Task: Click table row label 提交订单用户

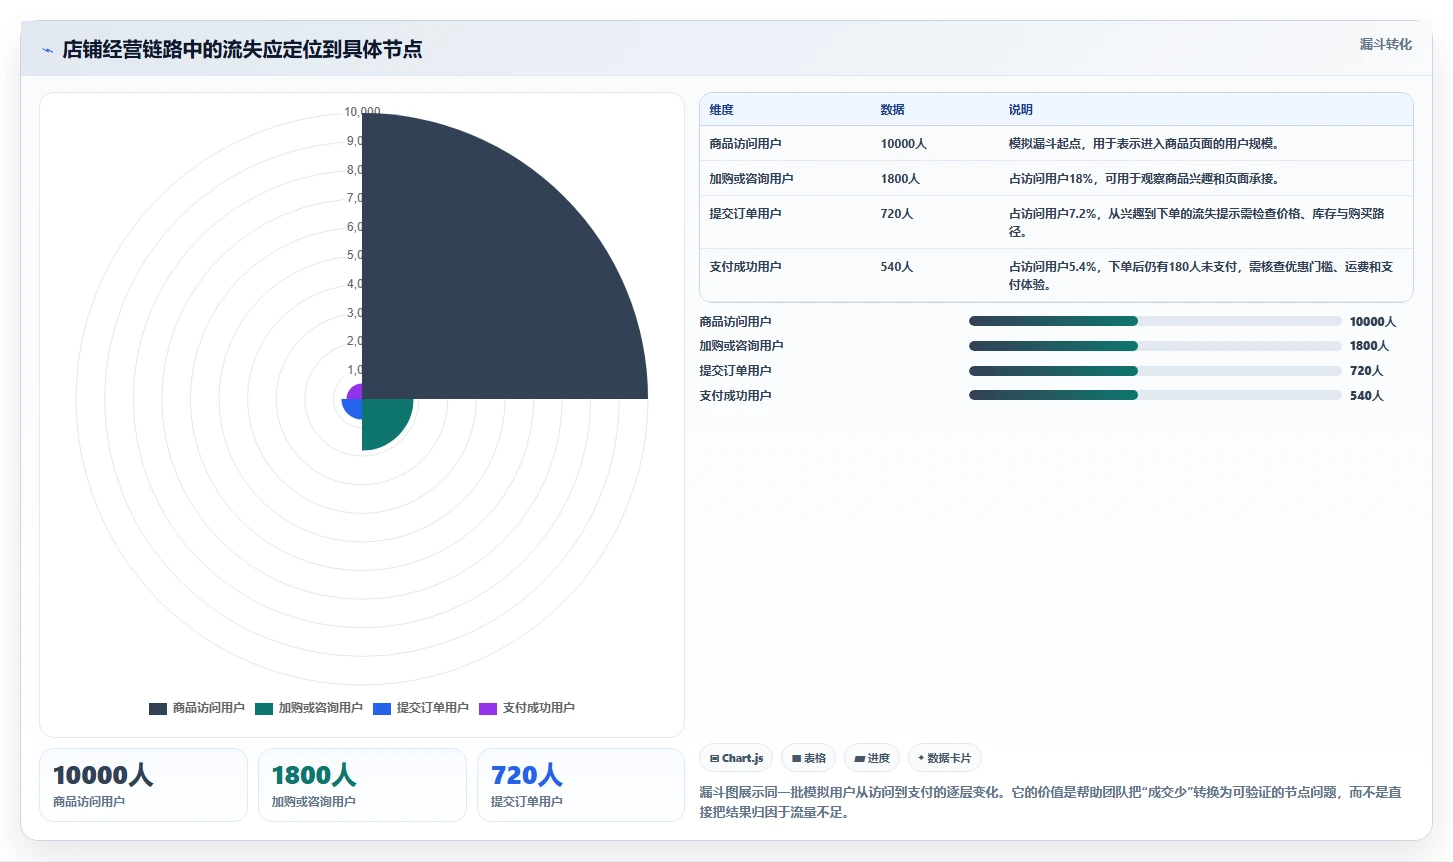Action: coord(745,214)
